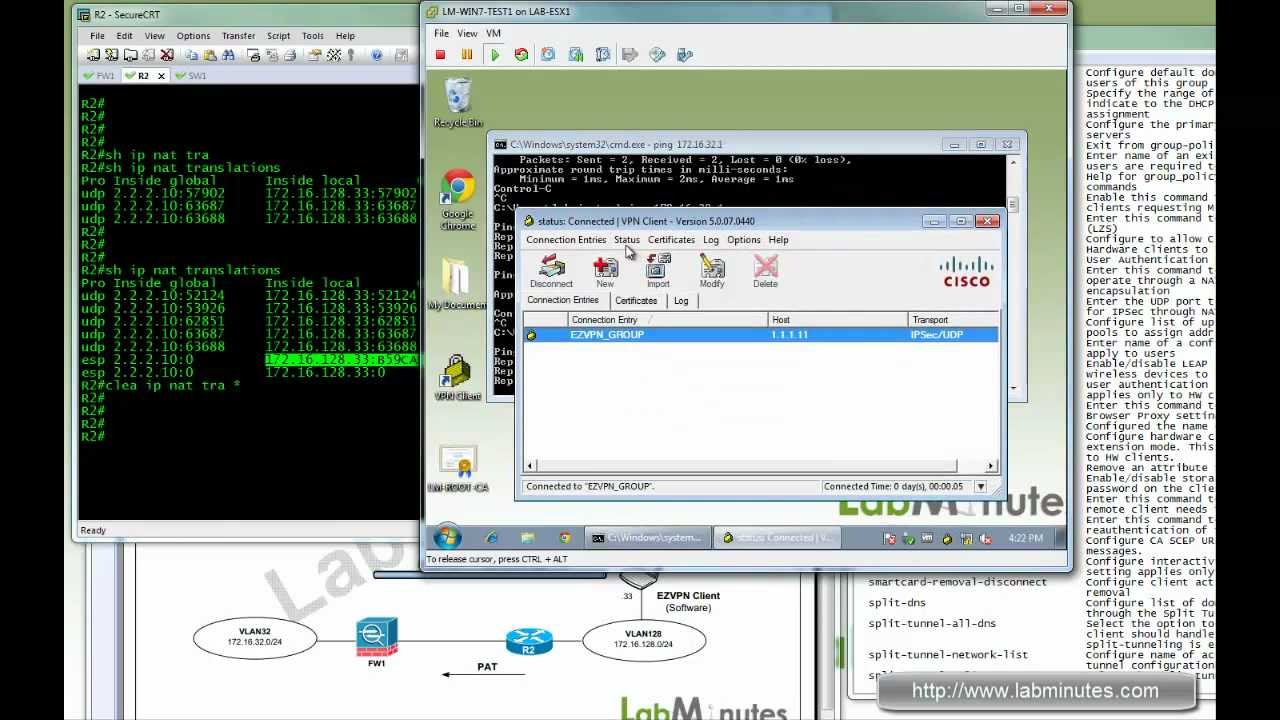The width and height of the screenshot is (1280, 720).
Task: Open Chrome from VM taskbar
Action: tap(565, 538)
